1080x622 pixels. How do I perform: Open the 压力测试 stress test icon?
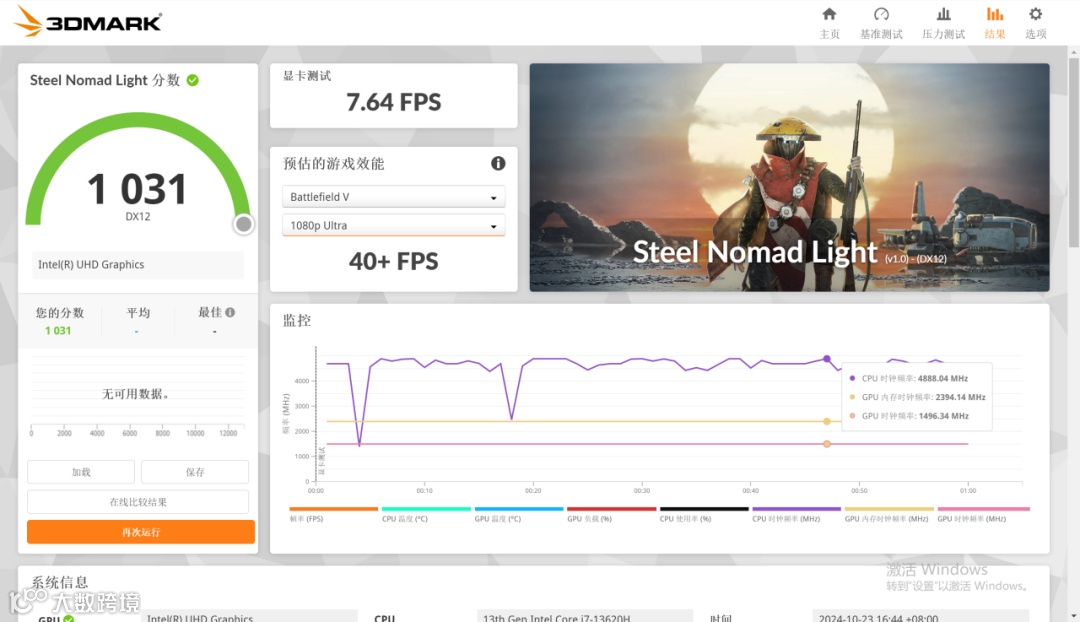944,14
